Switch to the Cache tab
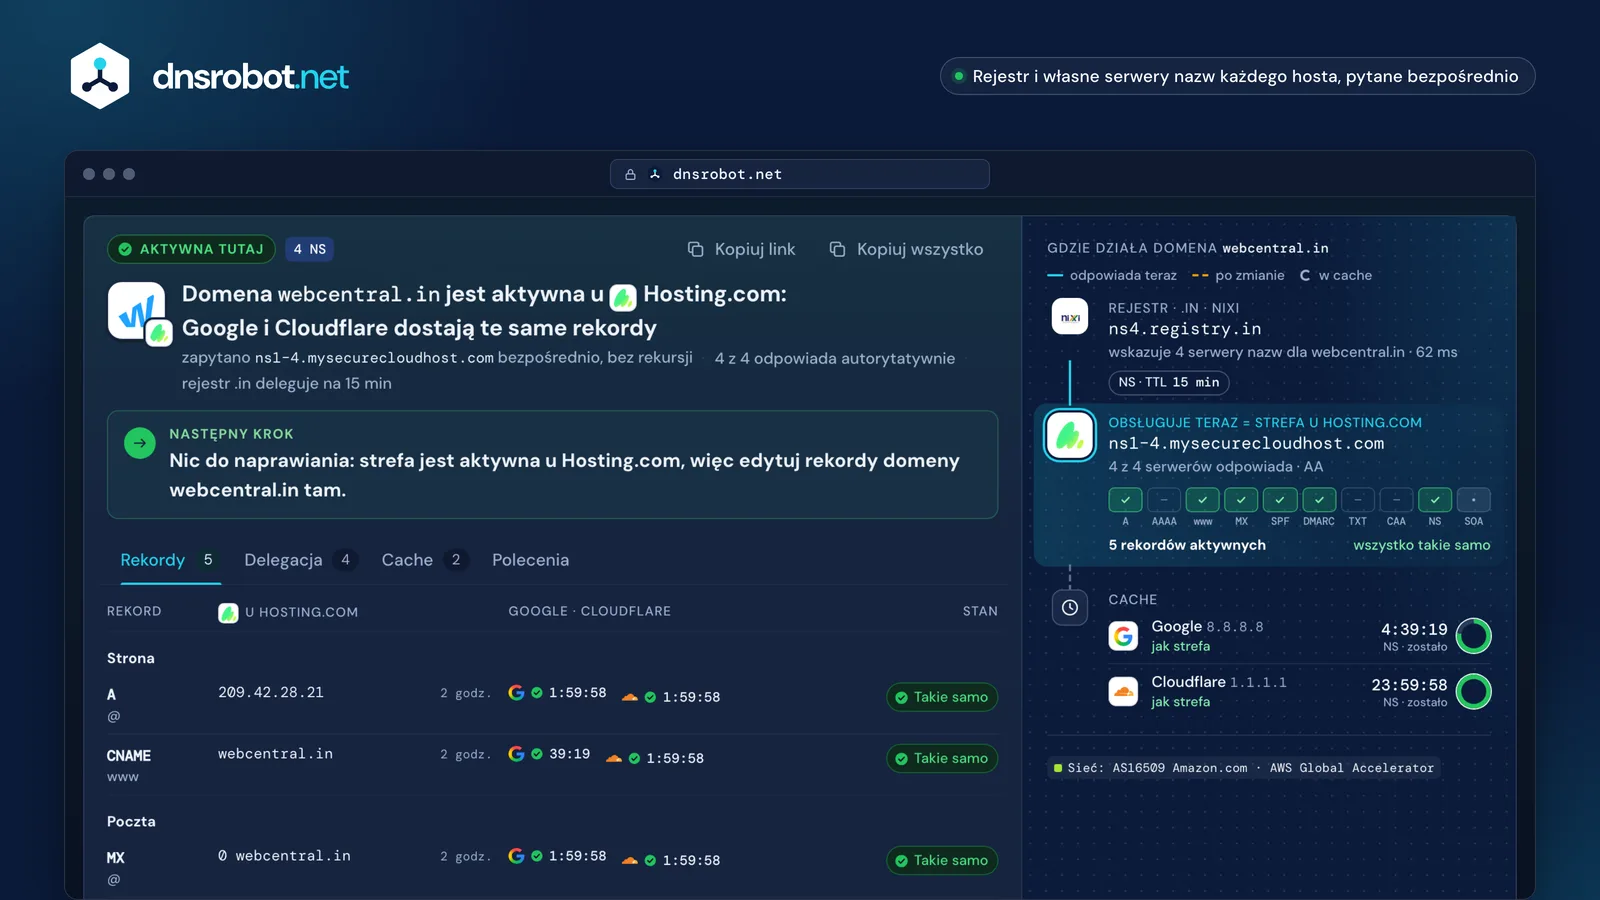1600x900 pixels. [423, 560]
